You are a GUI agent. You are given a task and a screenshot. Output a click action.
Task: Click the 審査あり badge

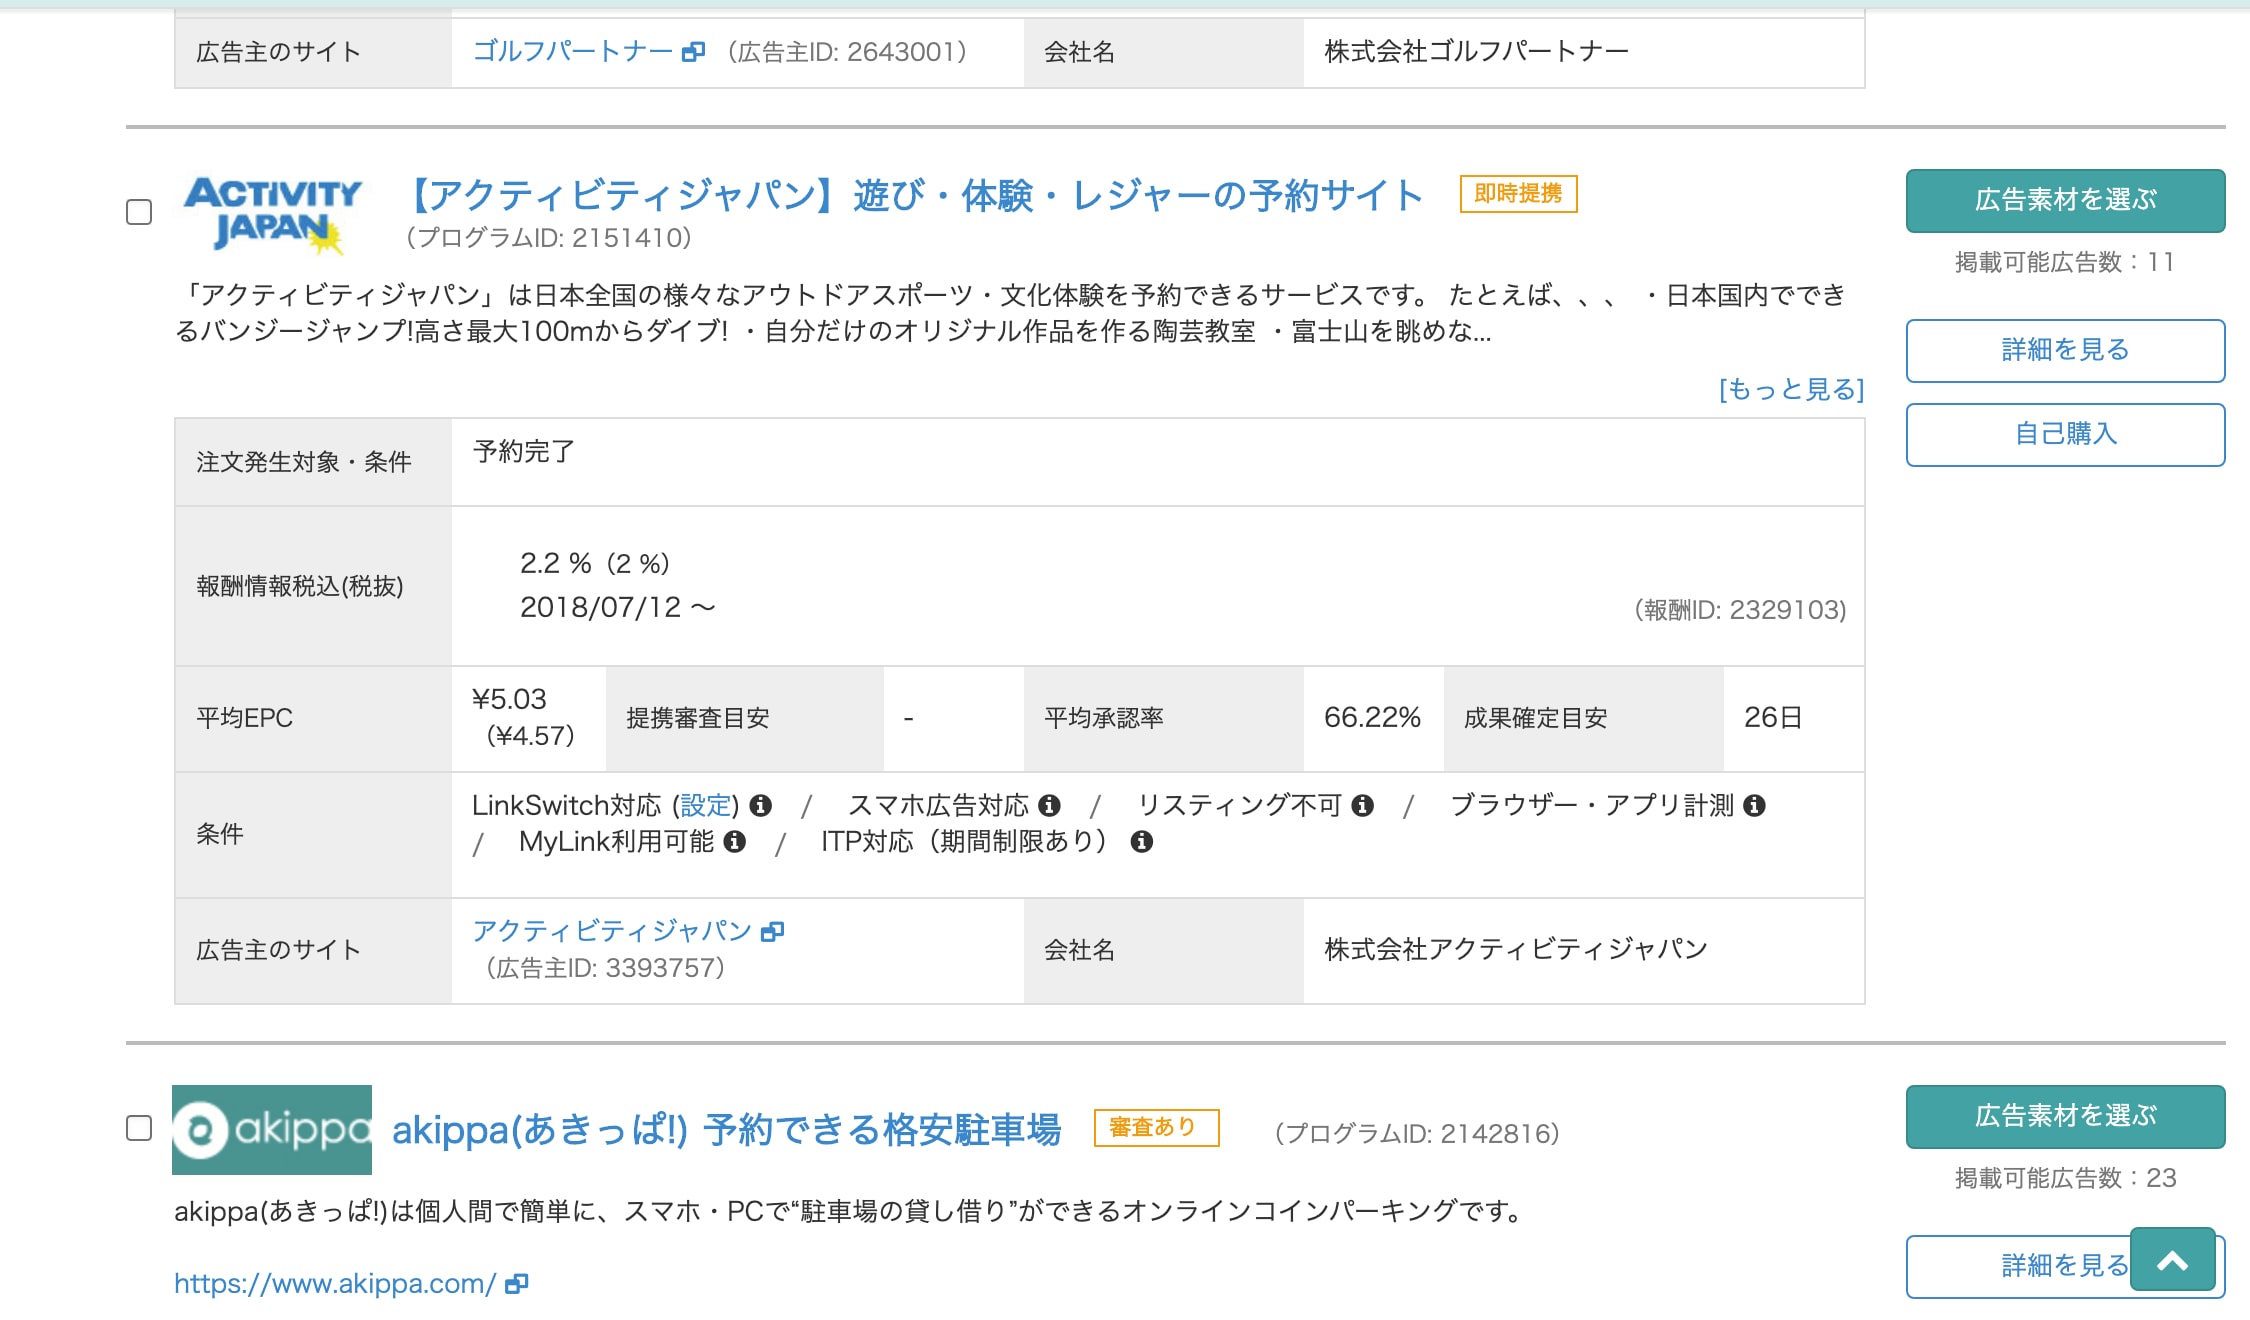click(x=1156, y=1128)
